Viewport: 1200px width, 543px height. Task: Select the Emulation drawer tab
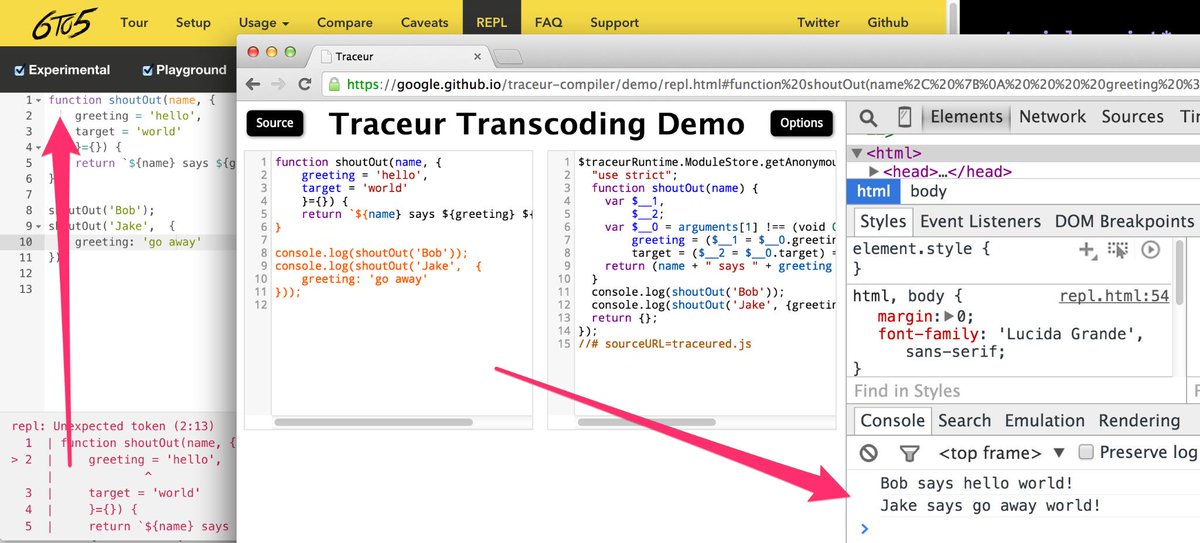click(x=1044, y=421)
